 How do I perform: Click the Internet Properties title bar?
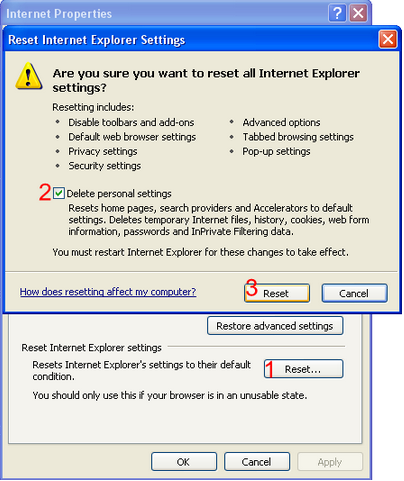click(165, 14)
